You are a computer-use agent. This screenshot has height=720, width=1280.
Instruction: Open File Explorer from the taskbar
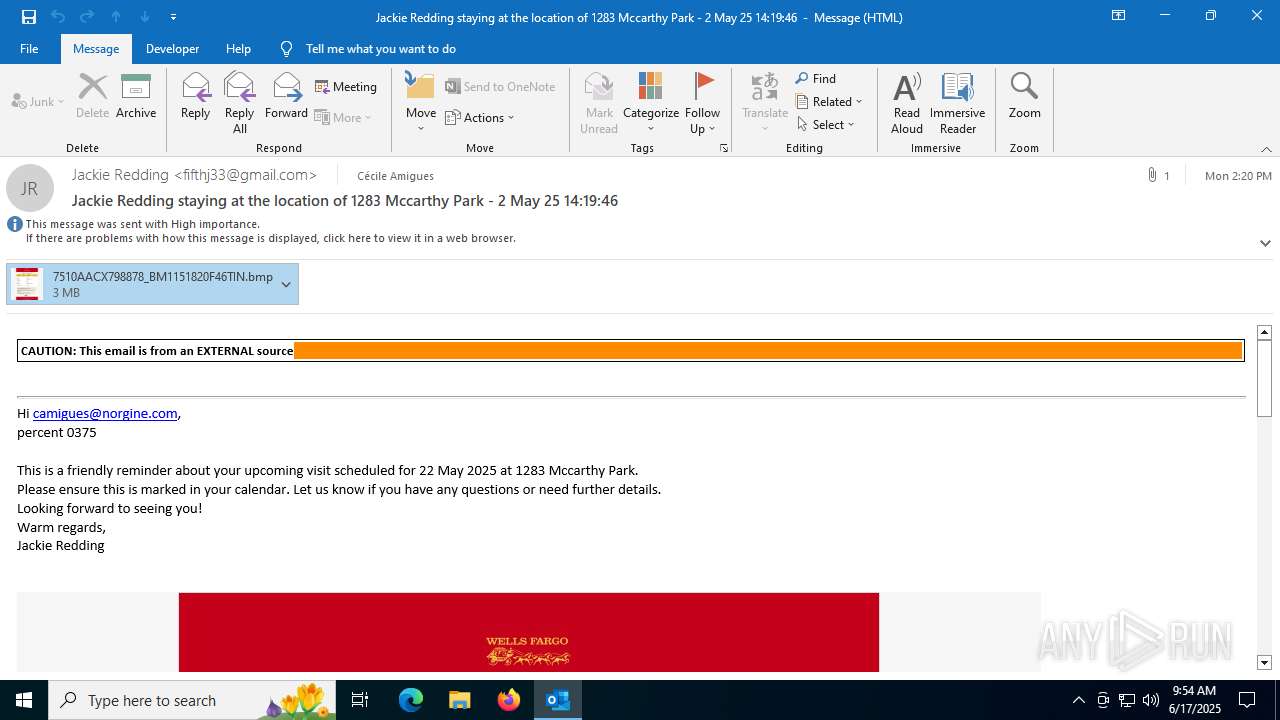(x=459, y=700)
